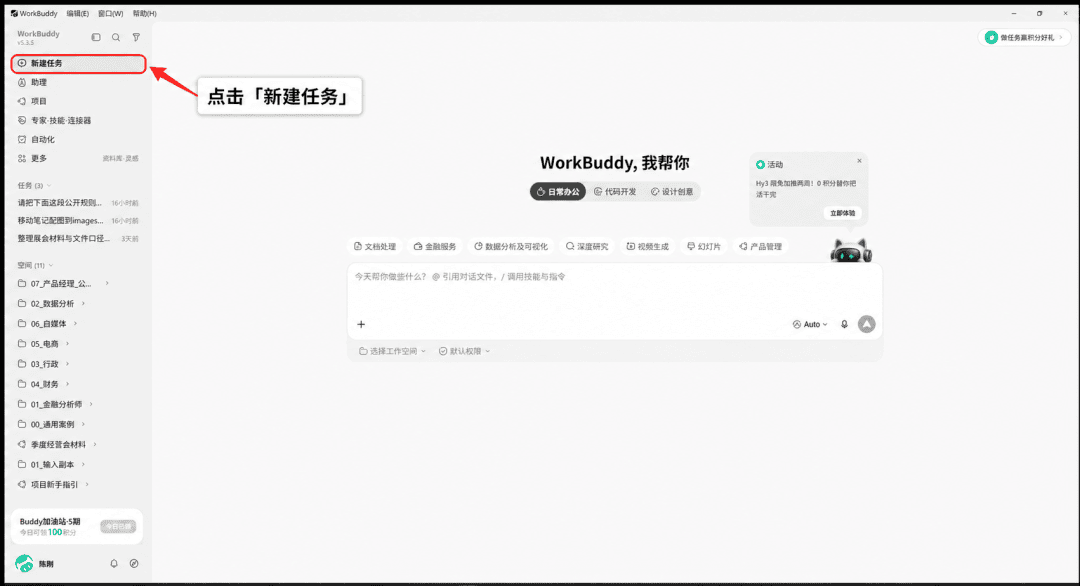The width and height of the screenshot is (1080, 586).
Task: Click the compass icon next to the bell
Action: 134,563
